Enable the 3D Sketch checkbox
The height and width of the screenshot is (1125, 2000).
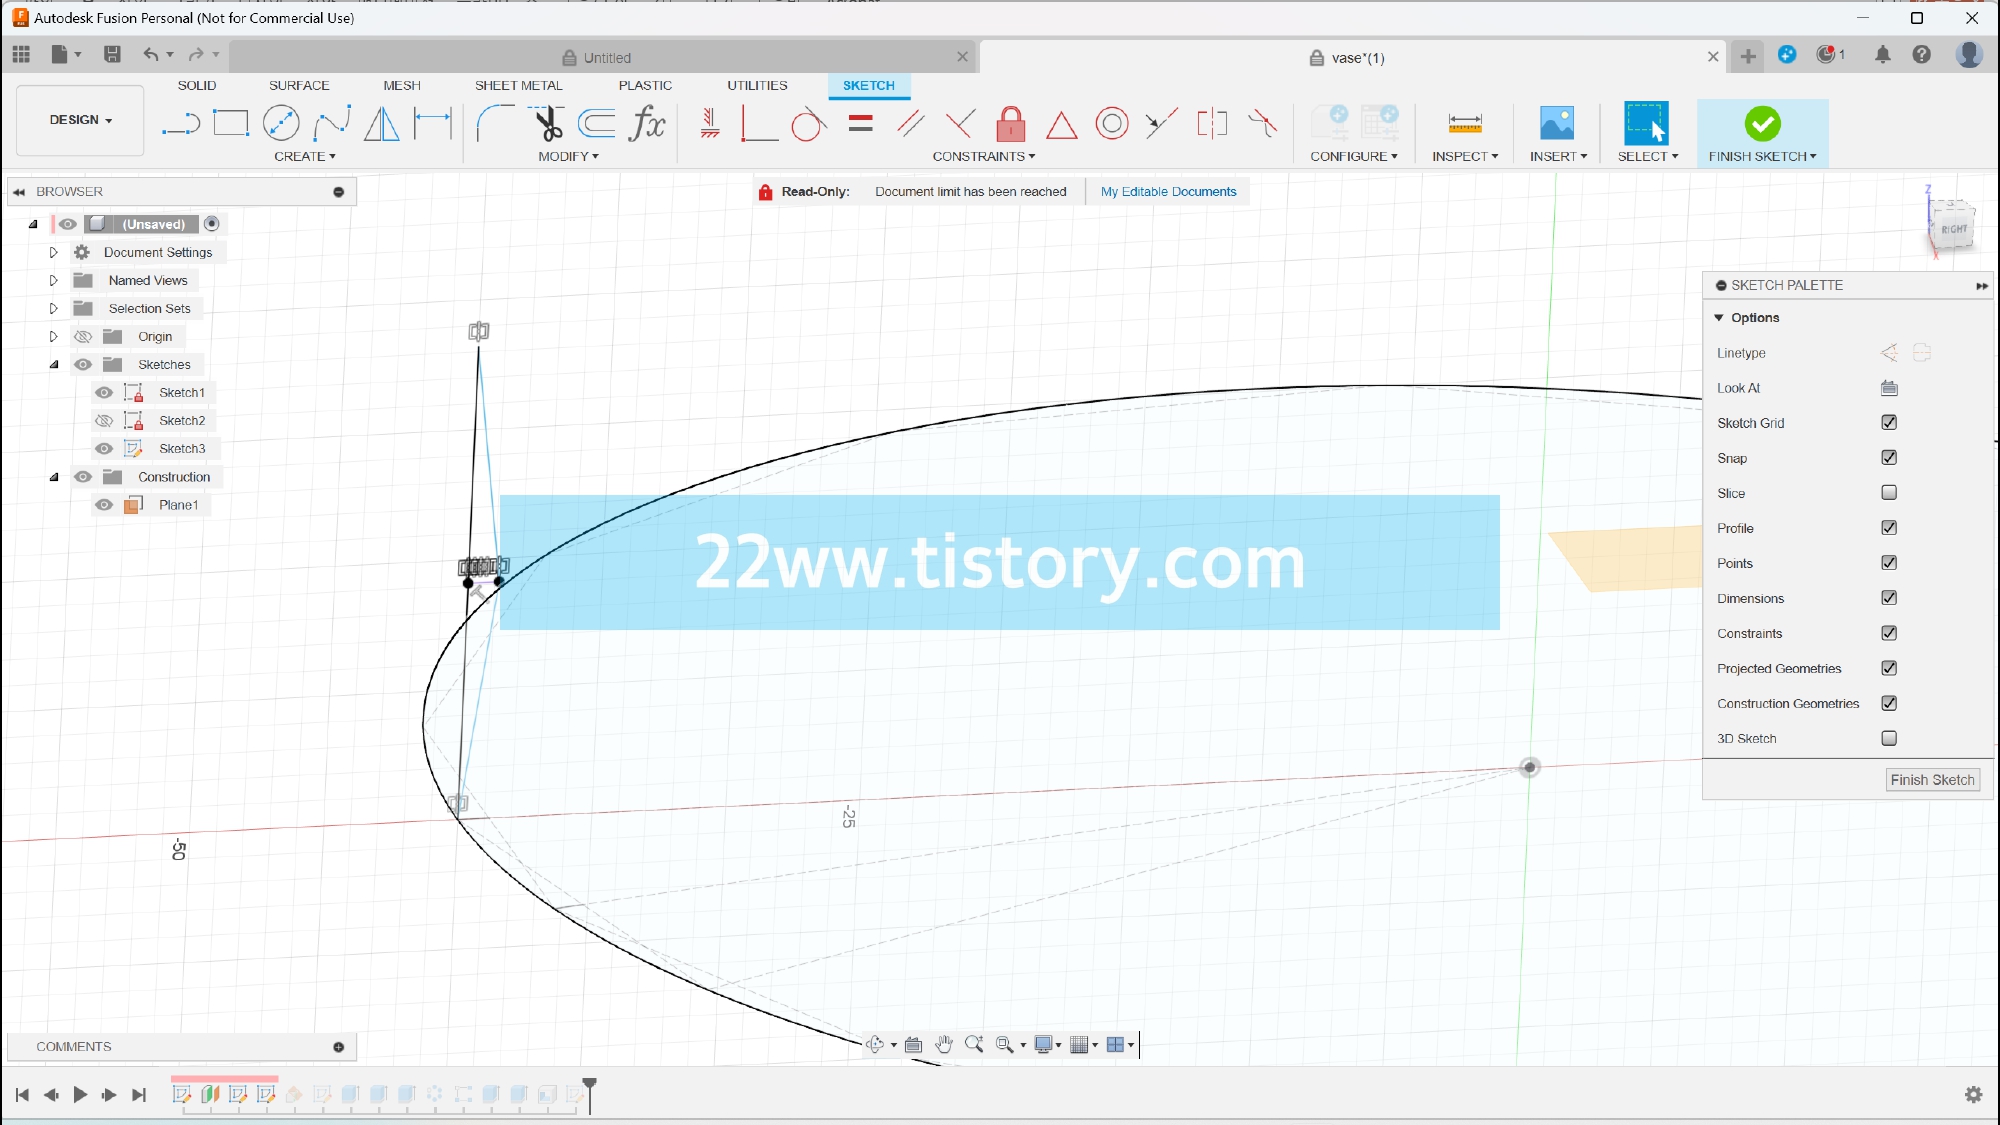tap(1889, 739)
